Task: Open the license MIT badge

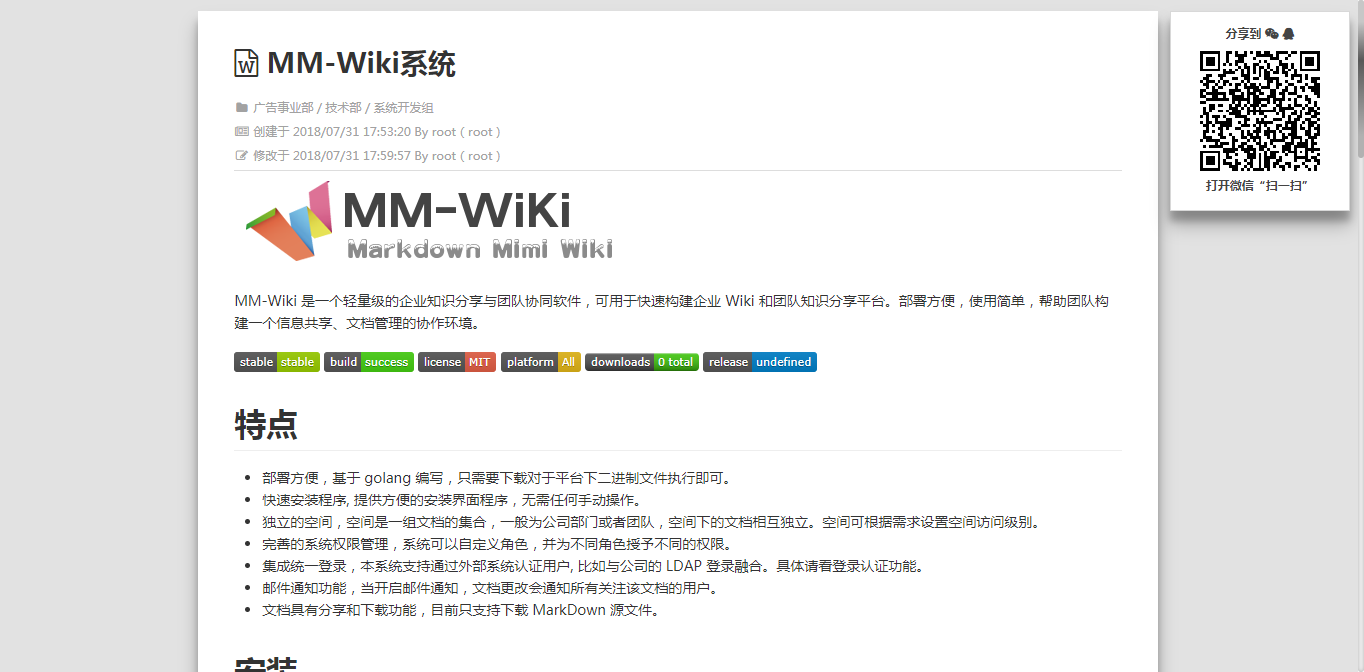Action: 457,362
